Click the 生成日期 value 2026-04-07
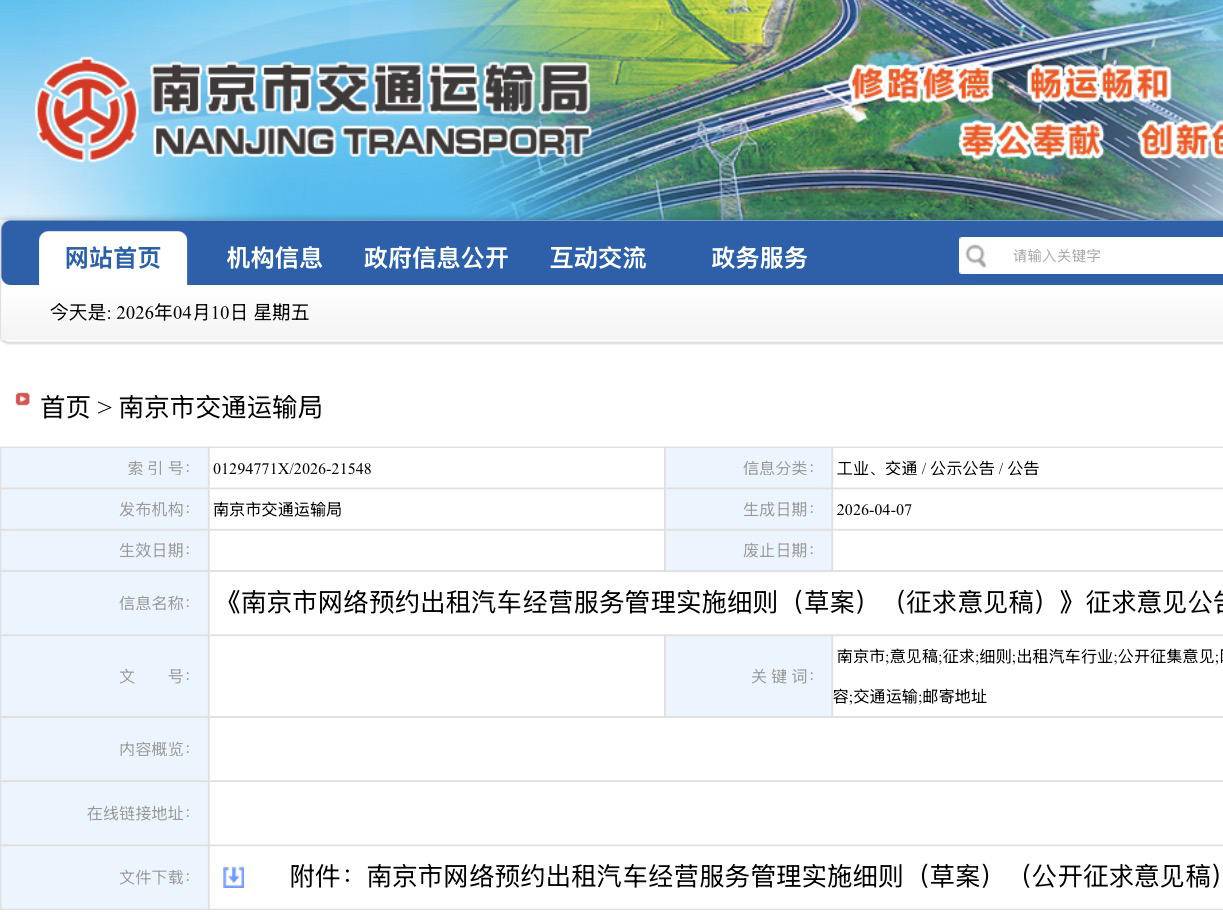The height and width of the screenshot is (917, 1223). click(x=874, y=509)
